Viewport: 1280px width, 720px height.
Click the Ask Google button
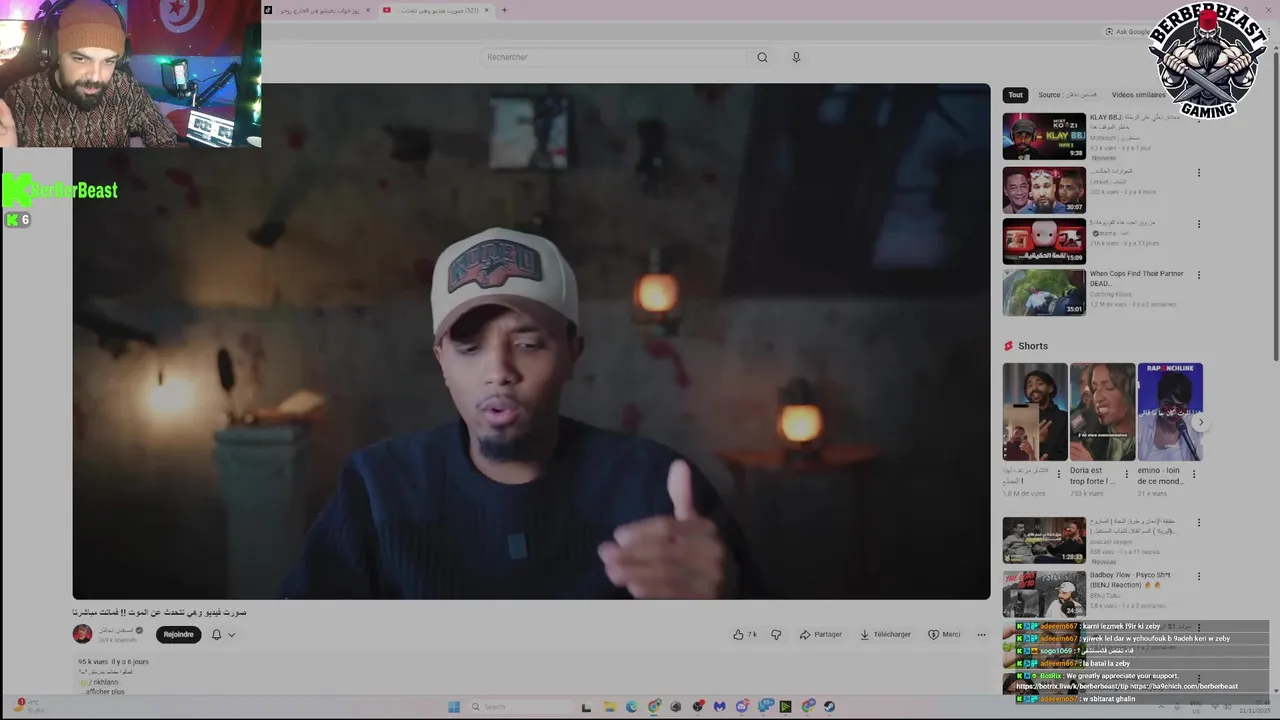(1128, 31)
